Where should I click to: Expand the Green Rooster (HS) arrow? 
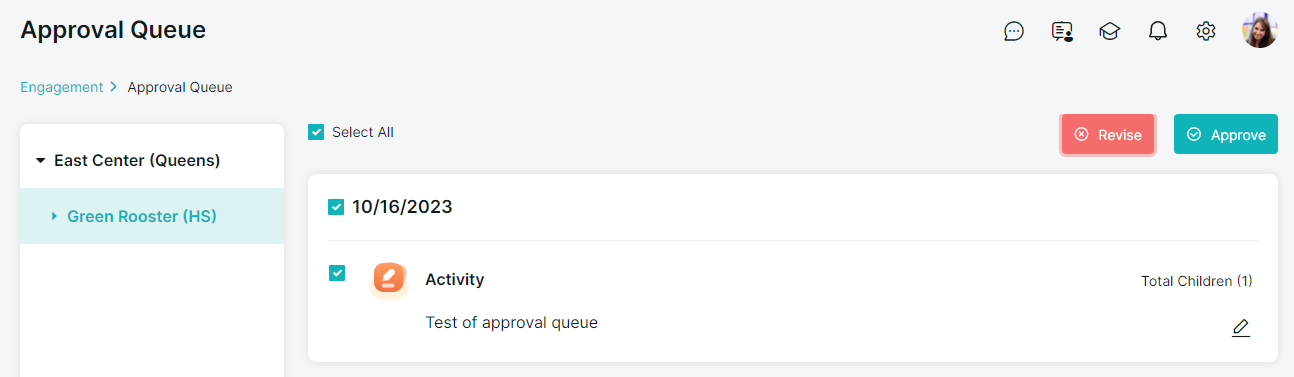[54, 216]
